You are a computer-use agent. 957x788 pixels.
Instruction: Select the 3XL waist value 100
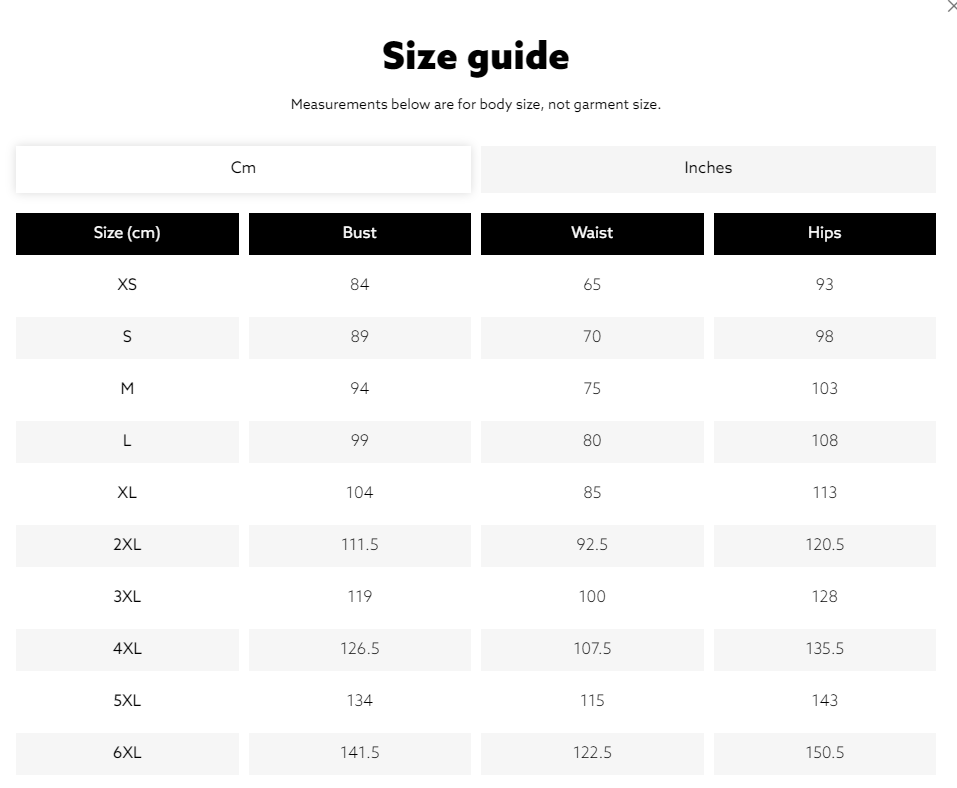click(592, 597)
